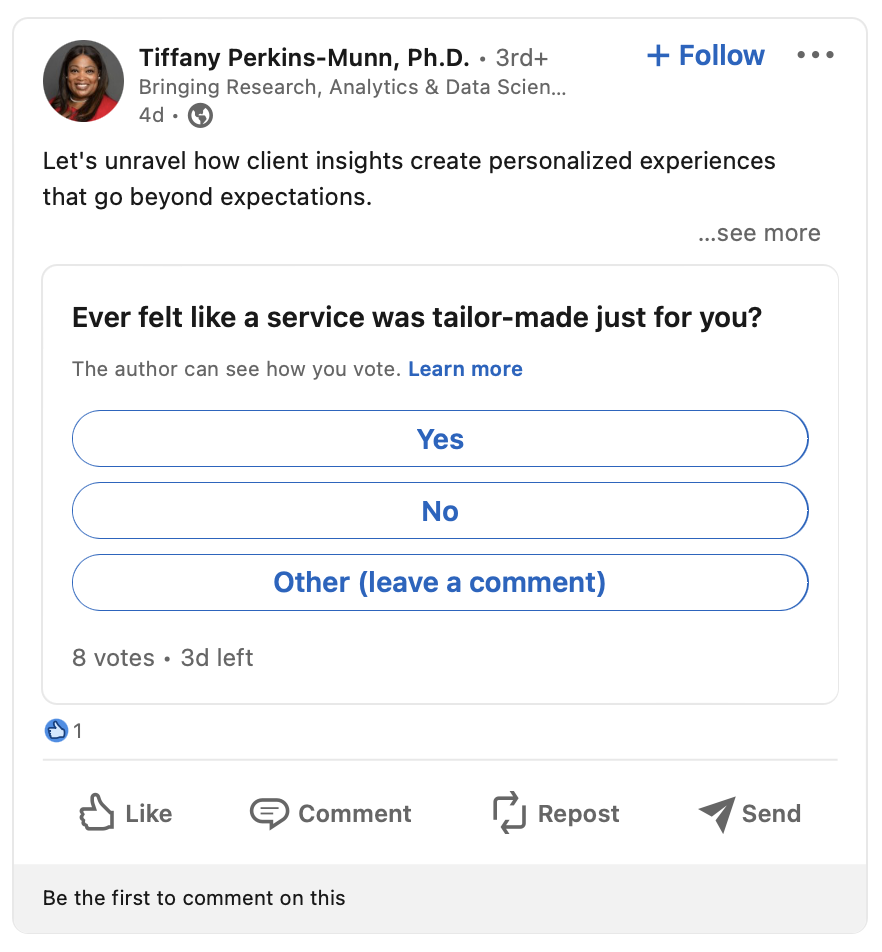Click the blue like reaction icon
Image resolution: width=882 pixels, height=952 pixels.
click(56, 730)
